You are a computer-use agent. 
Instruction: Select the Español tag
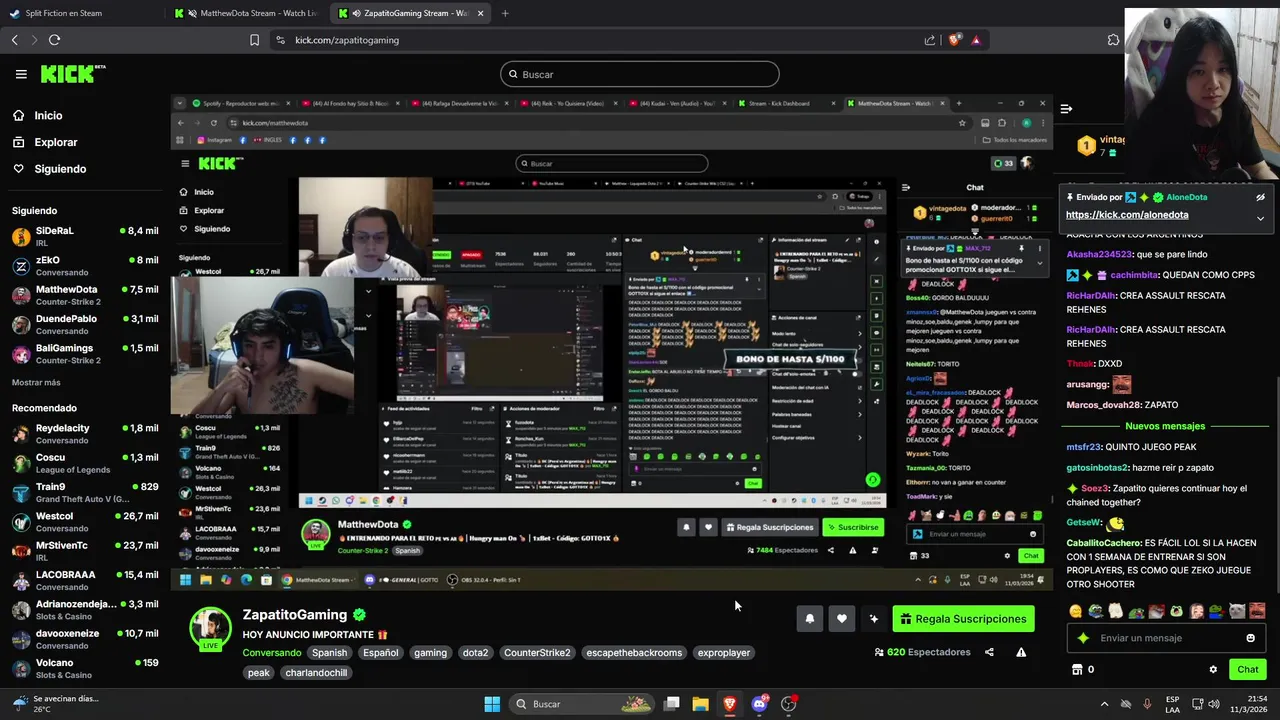(x=380, y=653)
